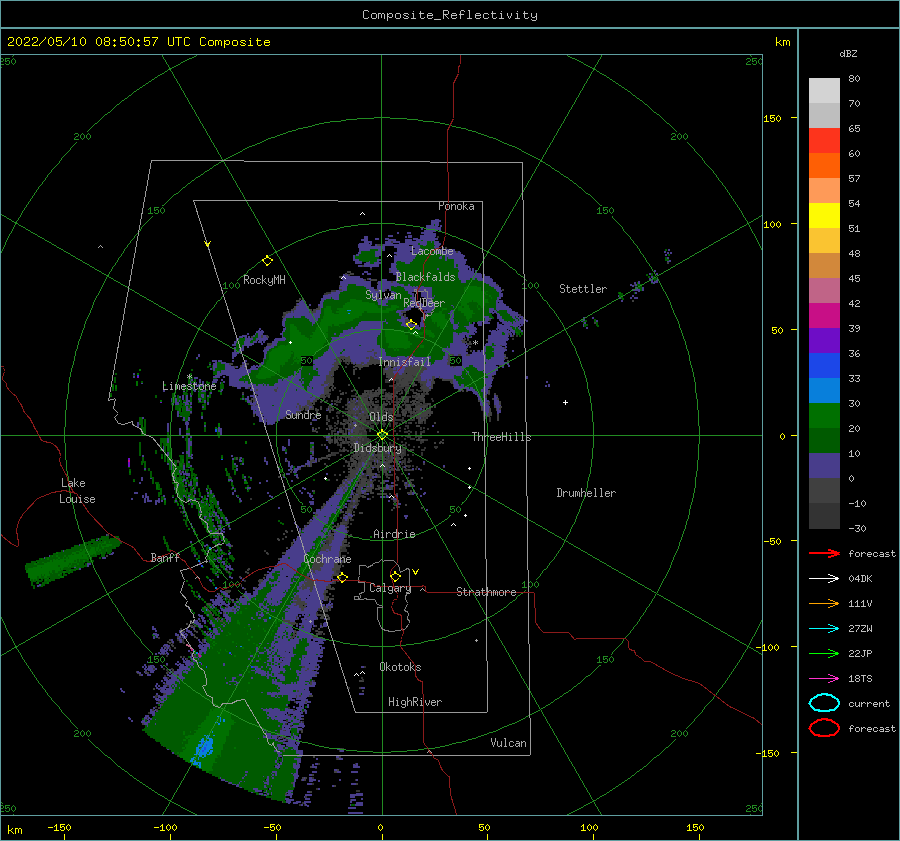
Task: Click the blue echo core in southwest sector
Action: tap(204, 747)
